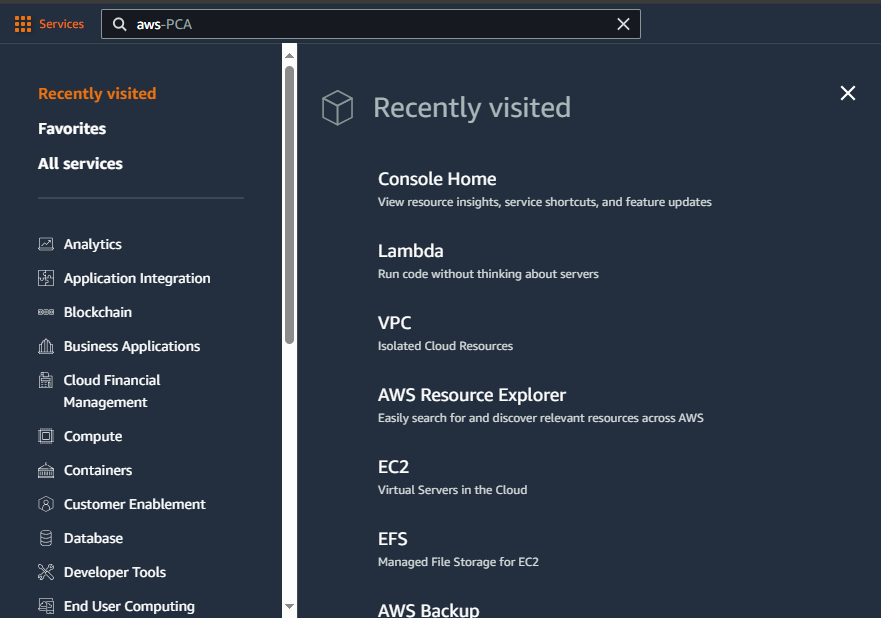Screen dimensions: 881x618
Task: Click the Blockchain category icon
Action: tap(46, 312)
